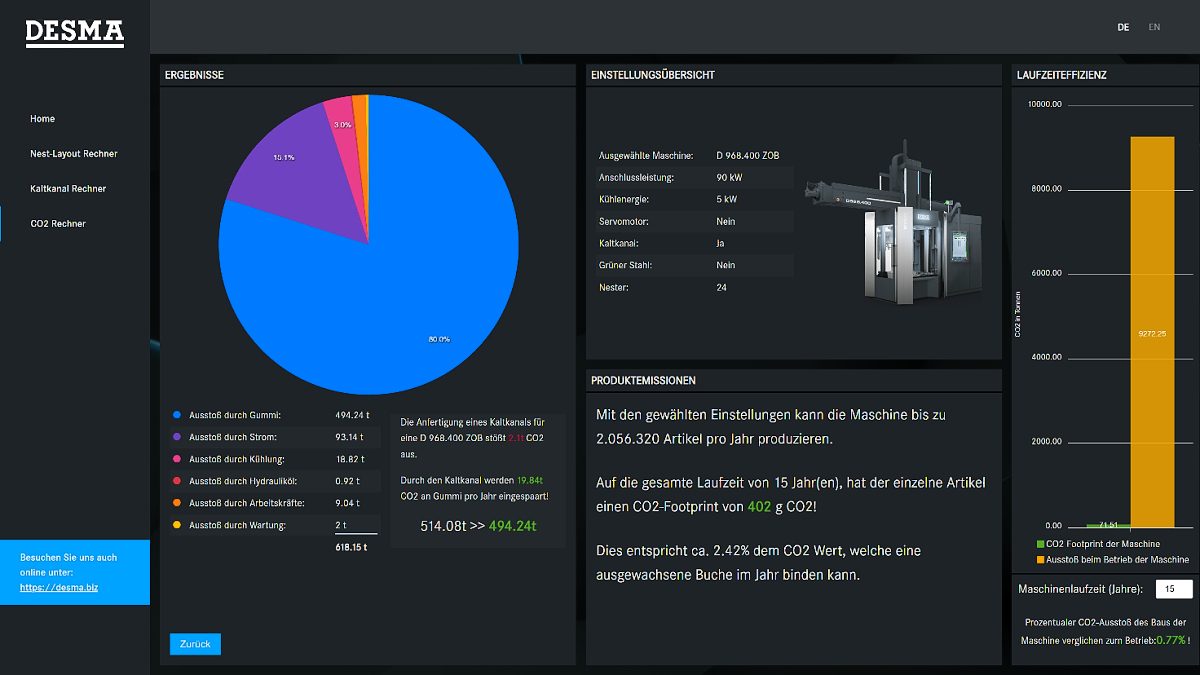Select the blue Gummi legend dot

[177, 415]
